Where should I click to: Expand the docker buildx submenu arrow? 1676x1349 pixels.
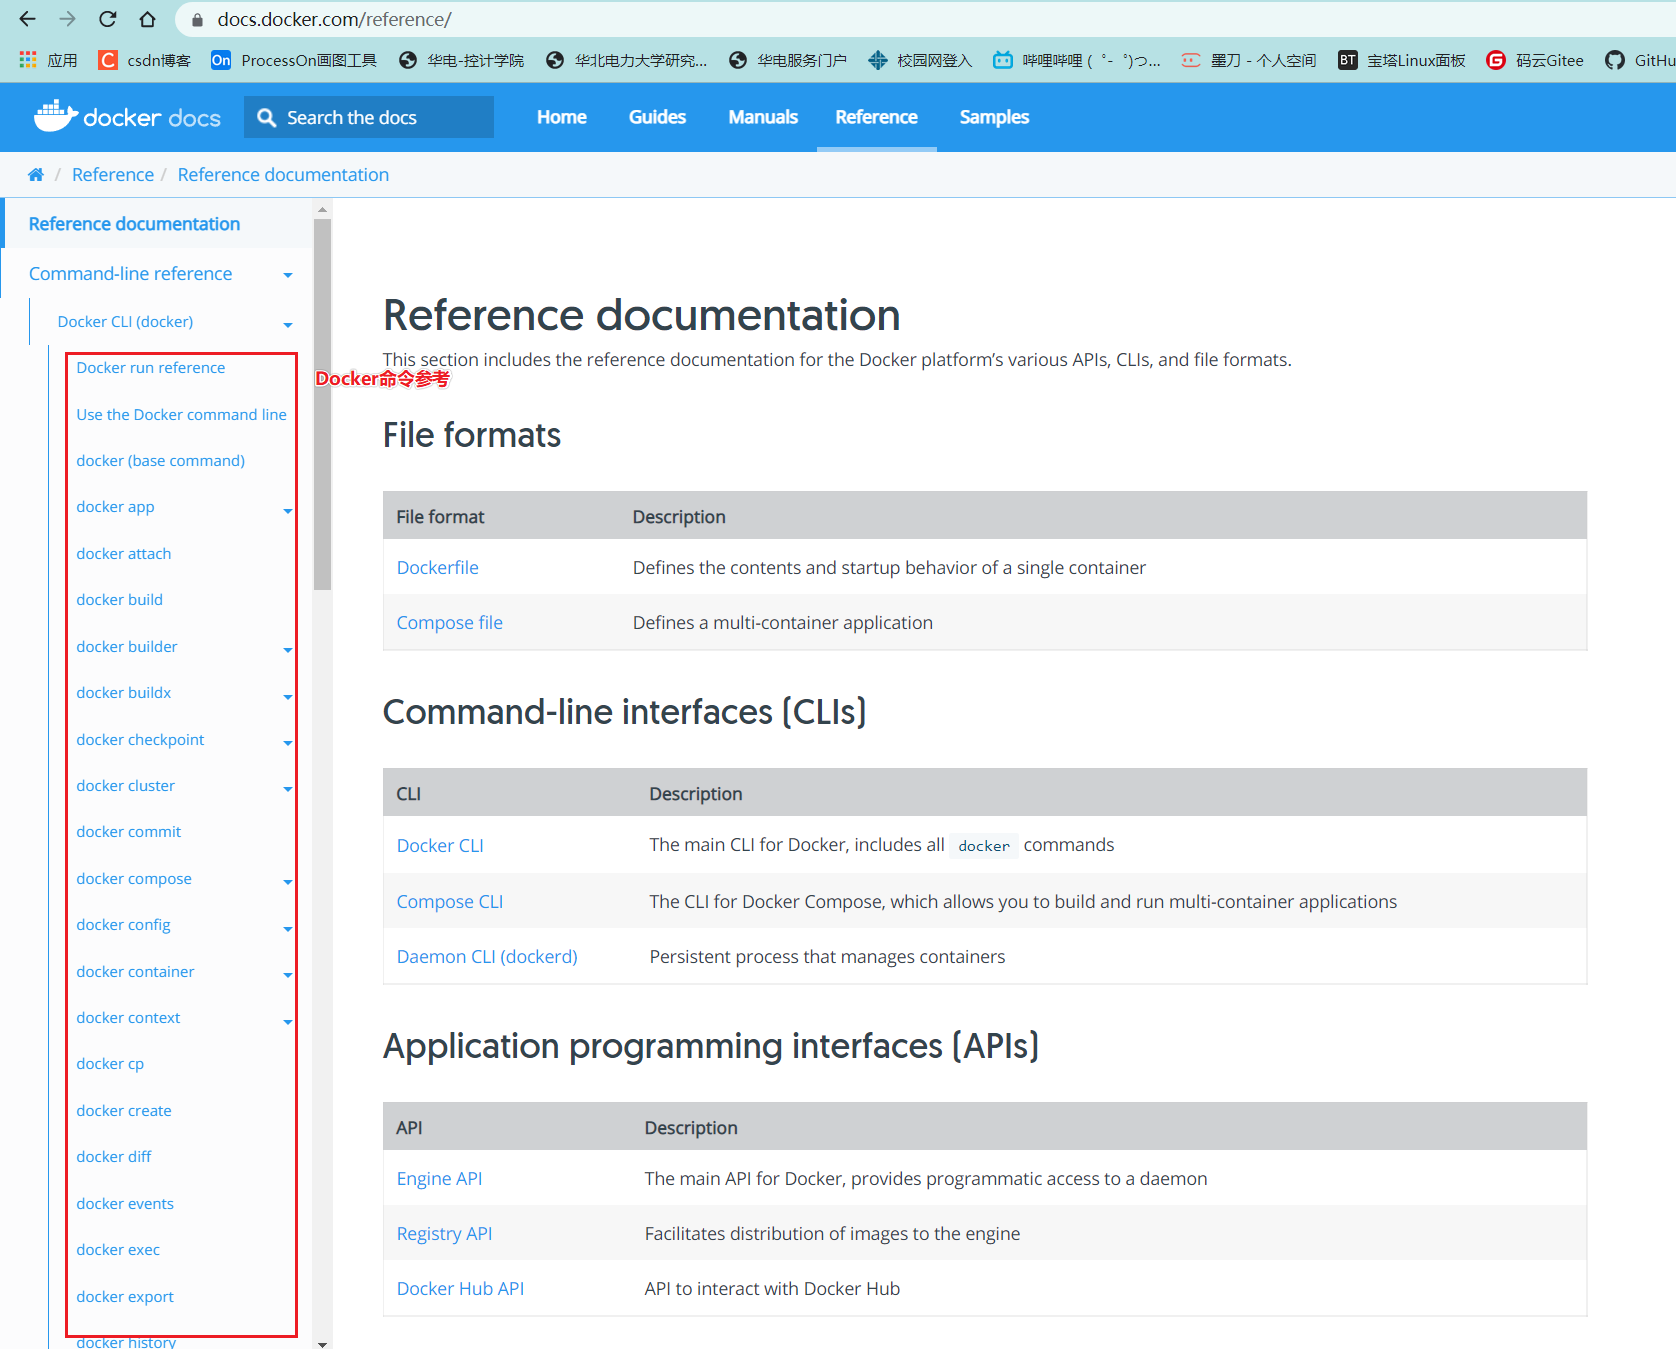click(288, 696)
